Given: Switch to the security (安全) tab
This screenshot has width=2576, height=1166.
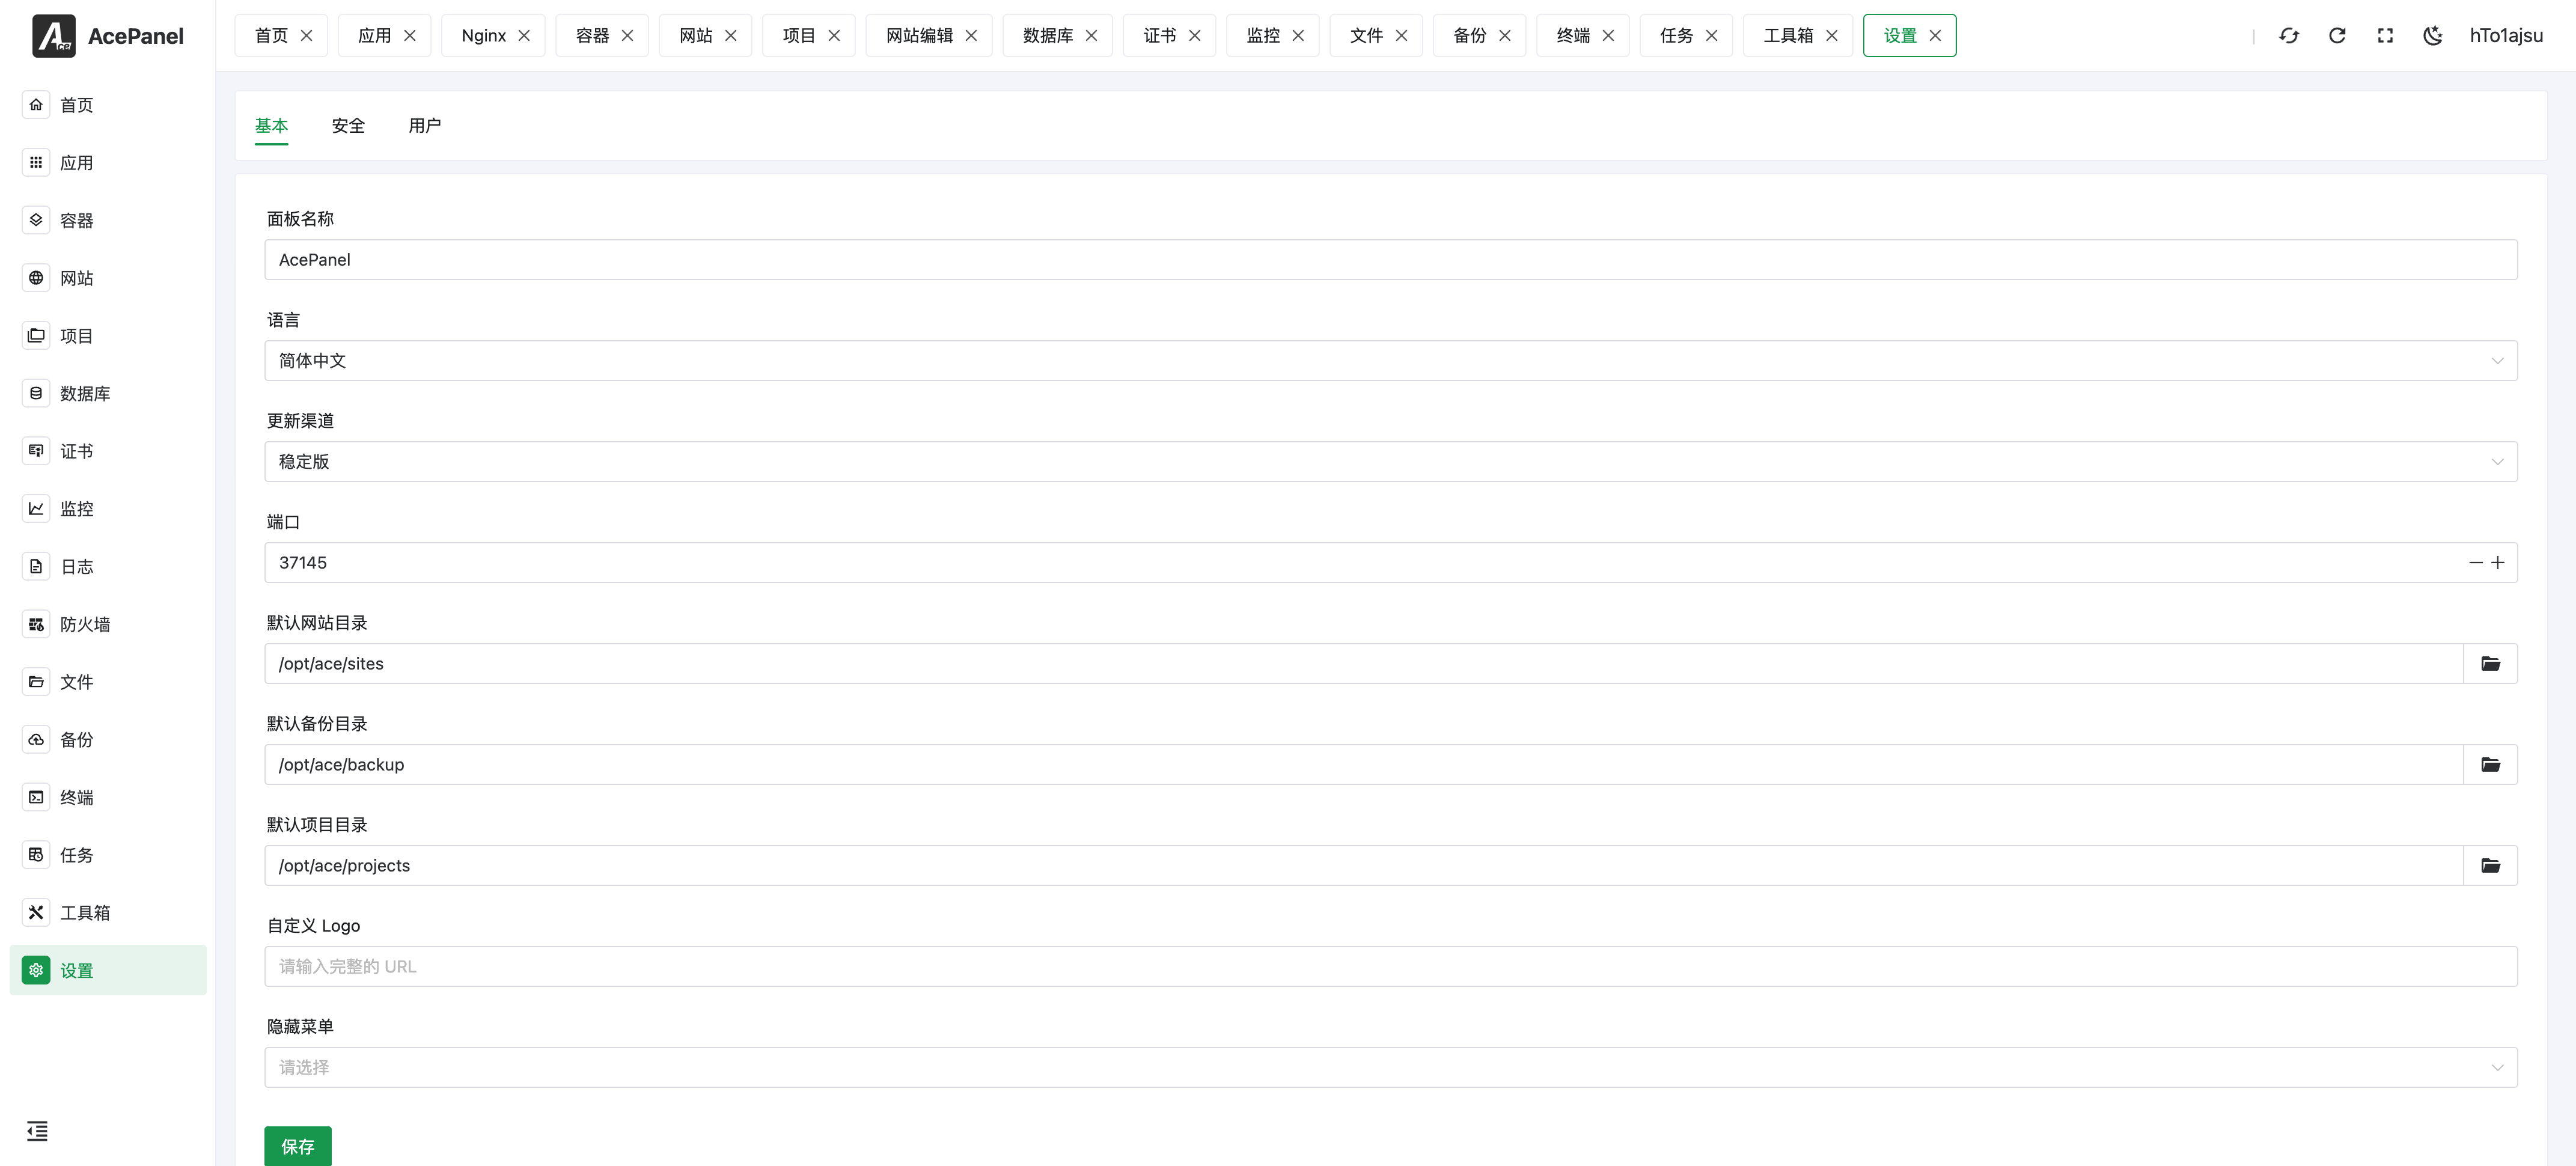Looking at the screenshot, I should [348, 126].
